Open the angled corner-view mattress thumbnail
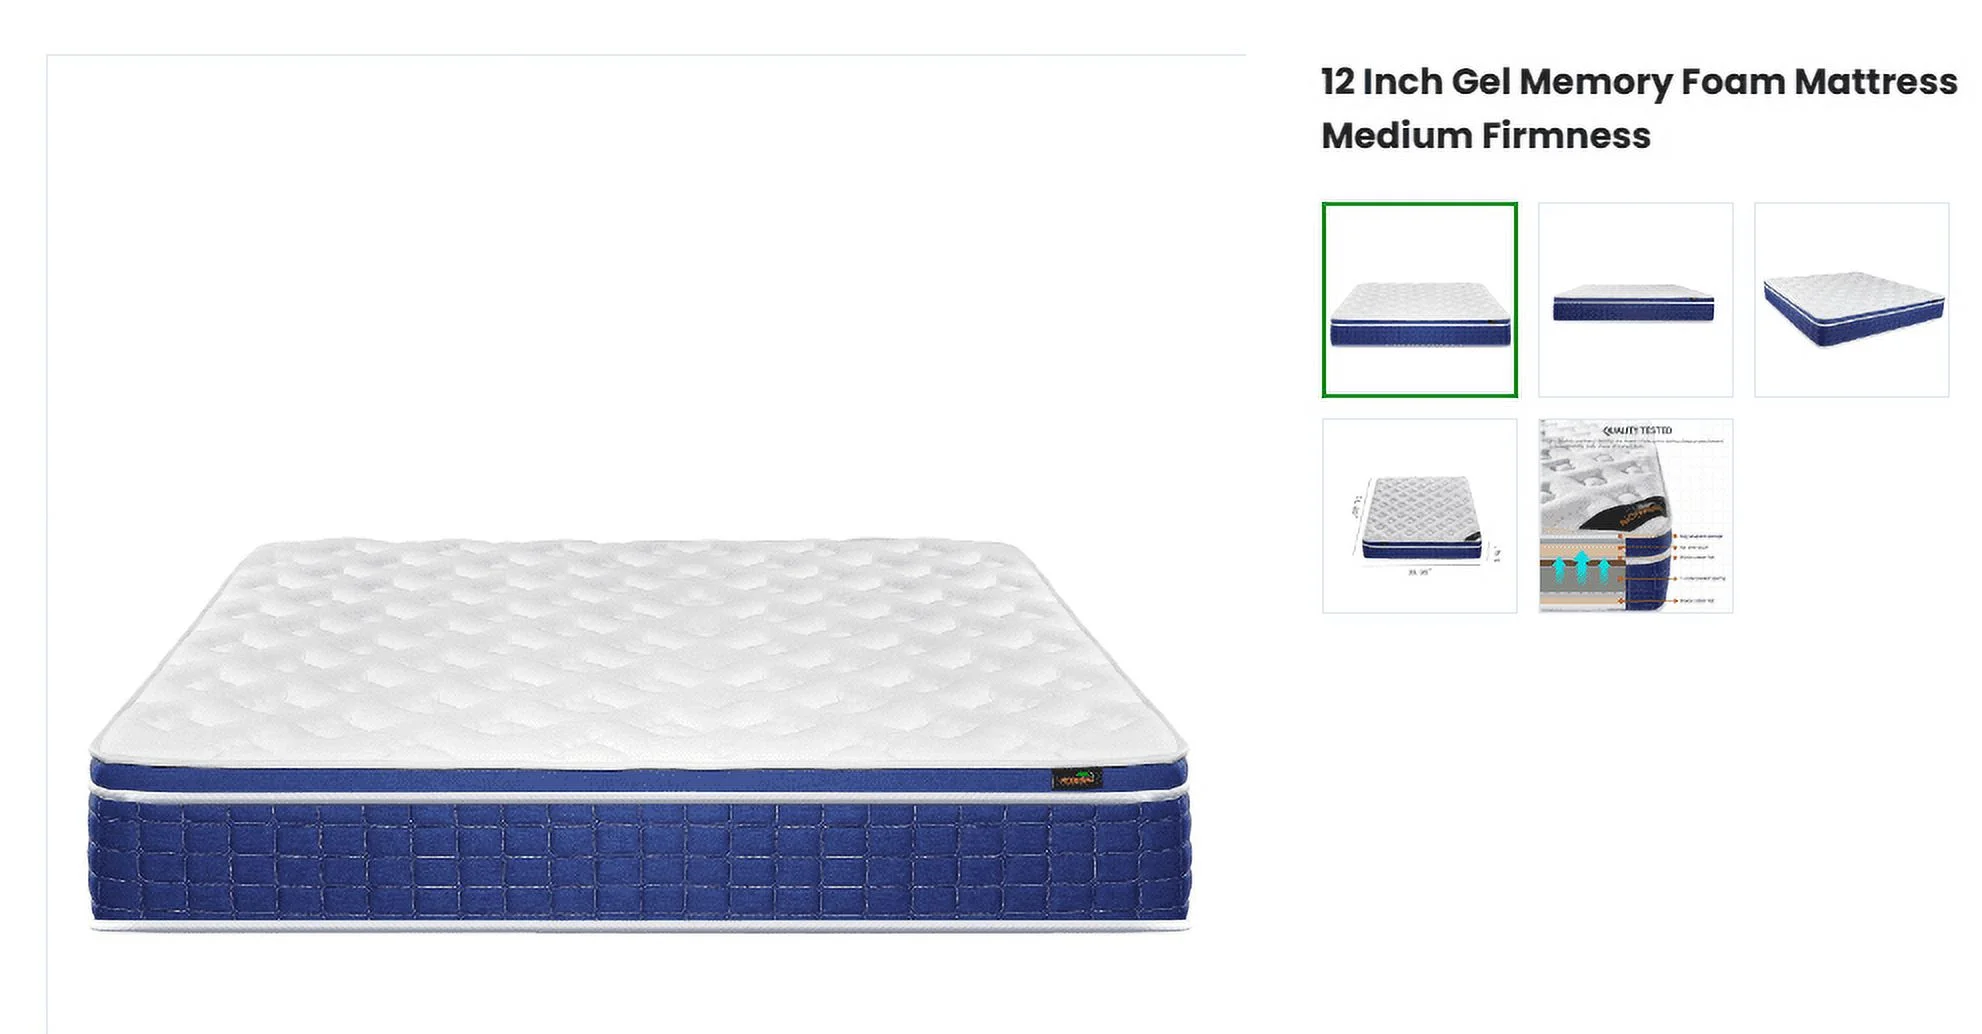Viewport: 1982px width, 1034px height. 1851,300
